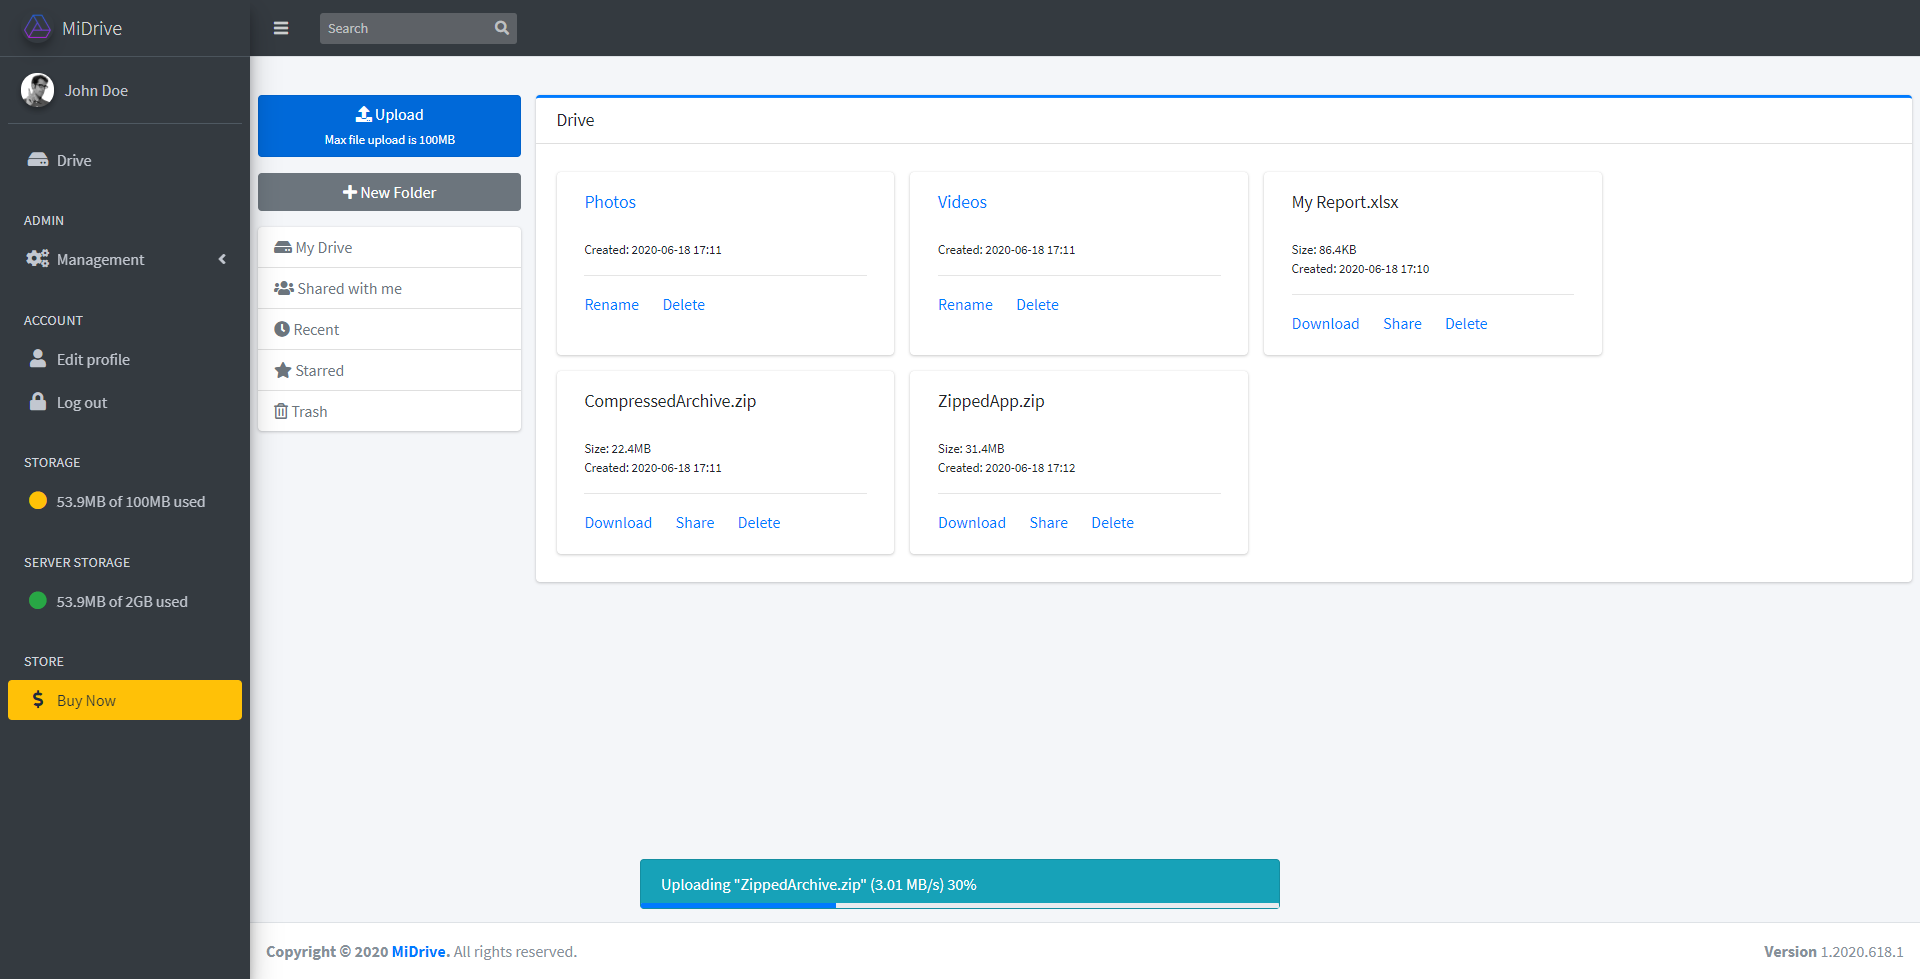Click the Buy Now button
1920x979 pixels.
point(125,700)
